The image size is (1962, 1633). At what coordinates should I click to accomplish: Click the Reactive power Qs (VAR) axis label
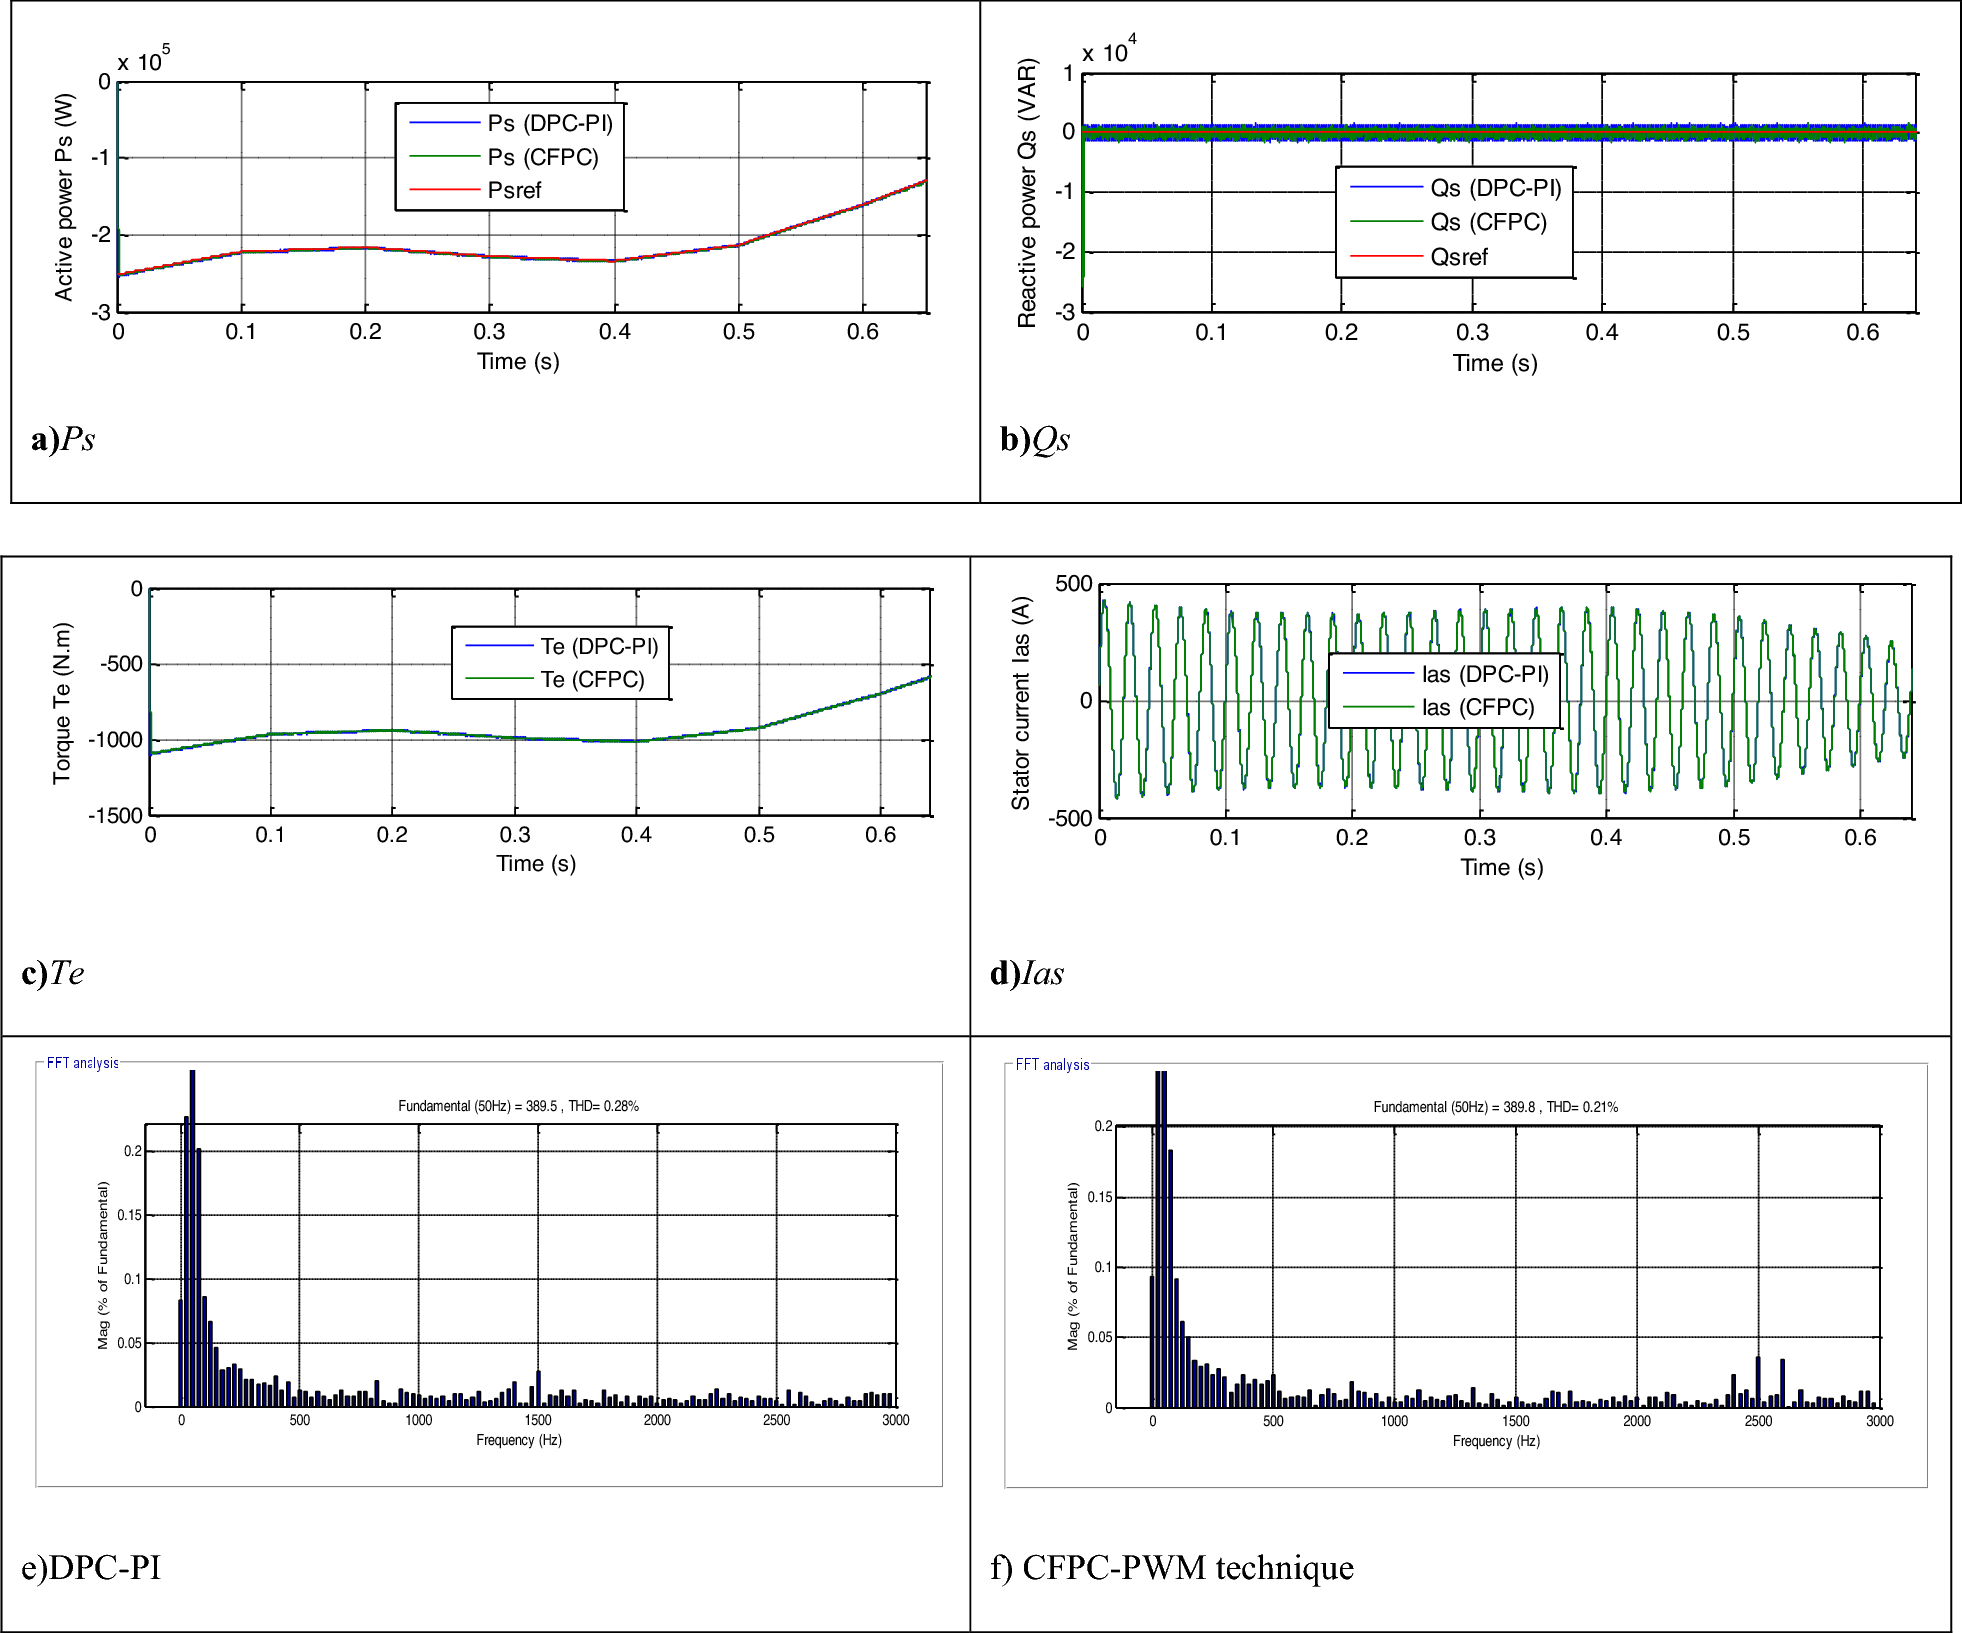click(1027, 193)
